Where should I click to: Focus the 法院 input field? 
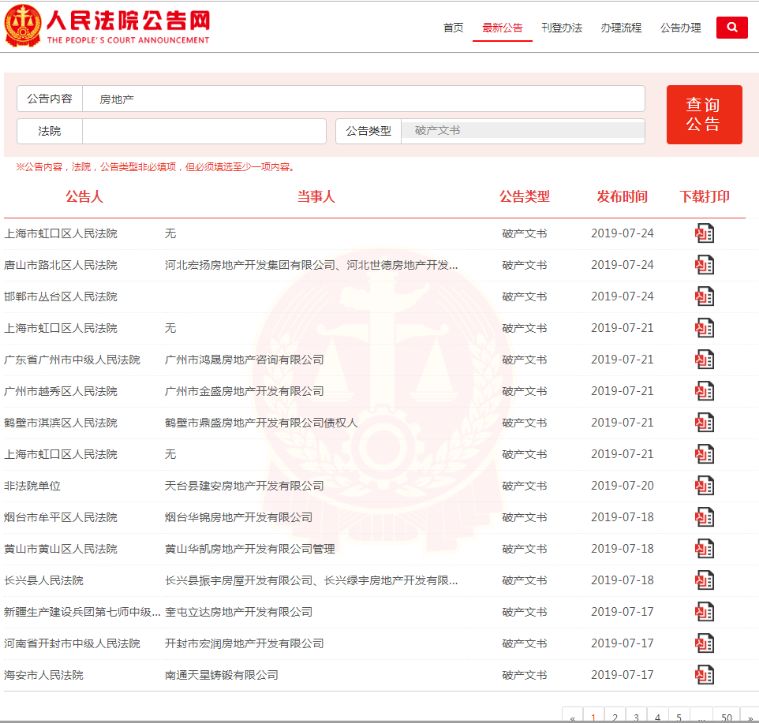[204, 131]
